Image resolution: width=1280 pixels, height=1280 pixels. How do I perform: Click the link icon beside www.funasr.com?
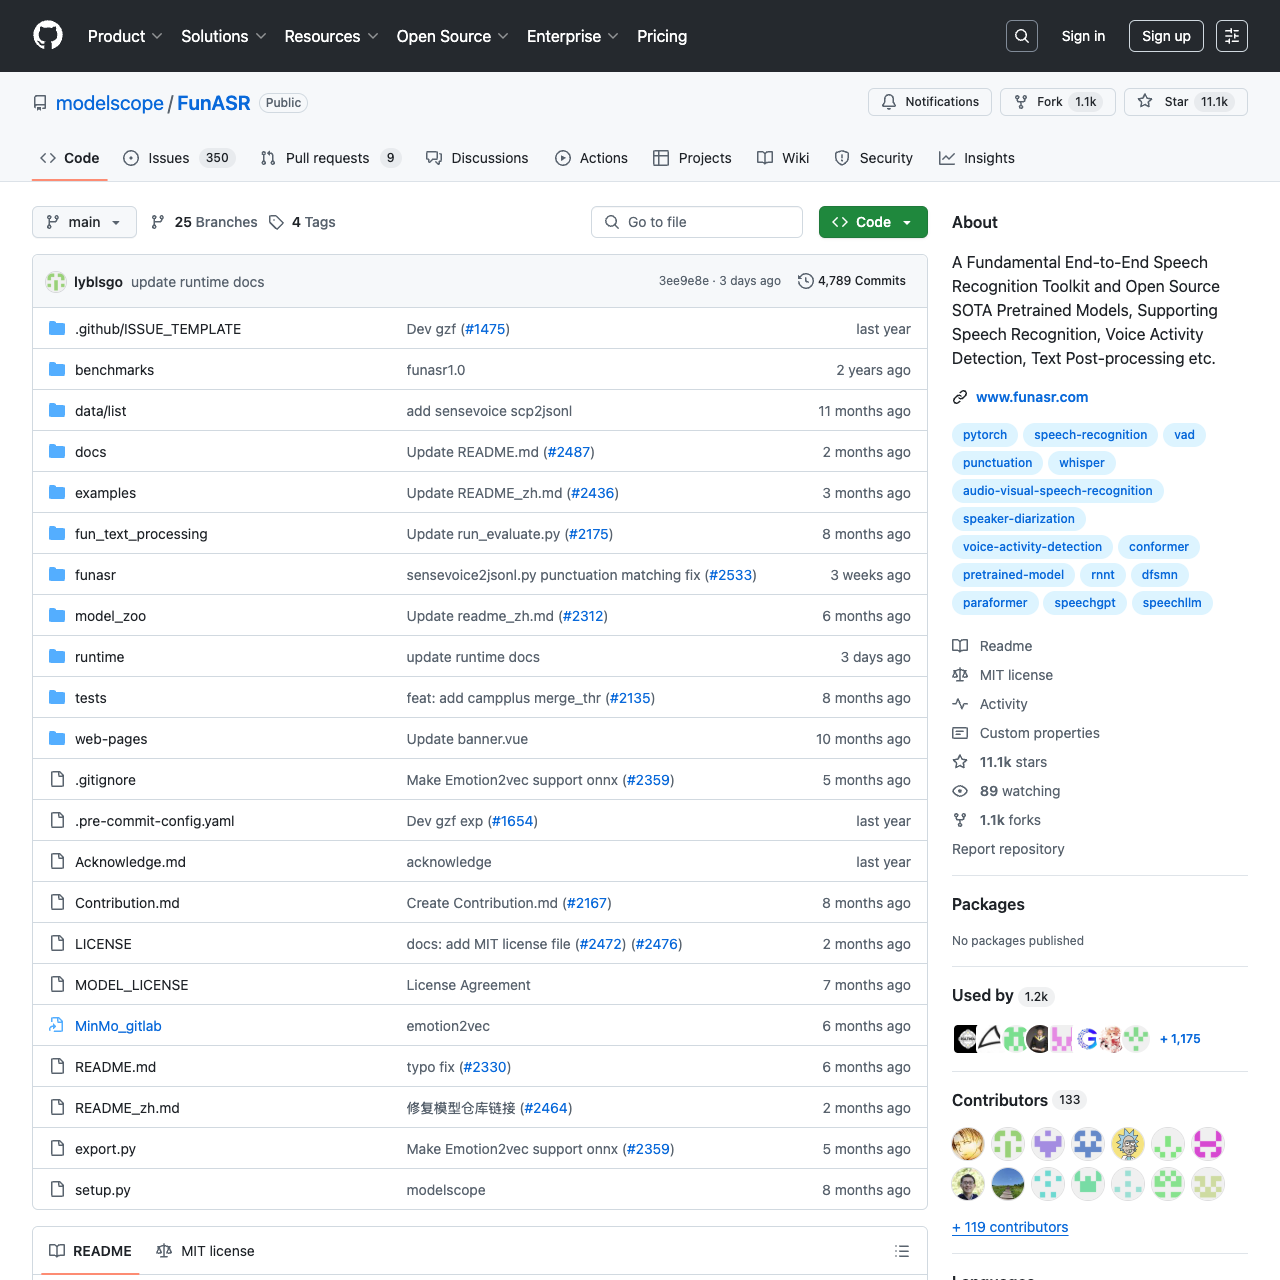click(960, 397)
